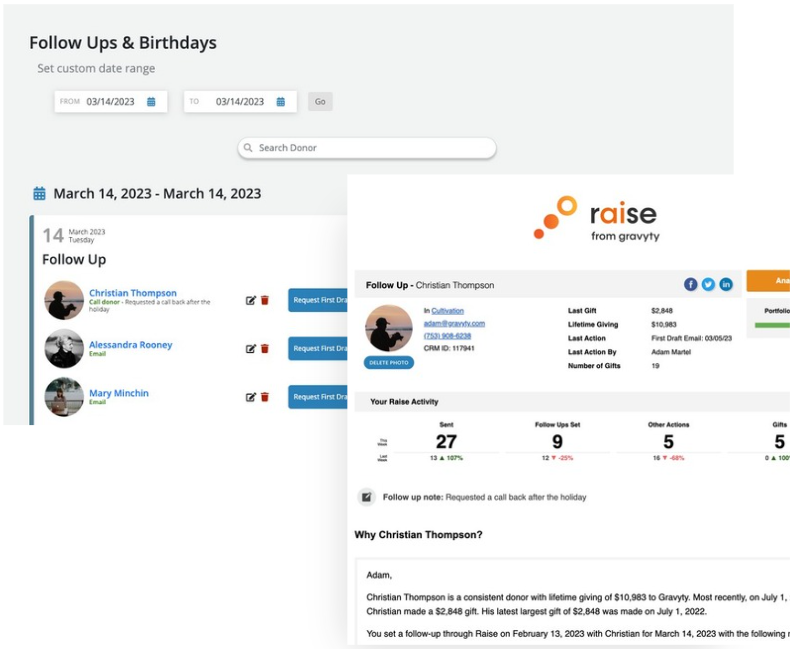Click Last Action By value Adam Martel
806x649 pixels.
click(x=671, y=352)
